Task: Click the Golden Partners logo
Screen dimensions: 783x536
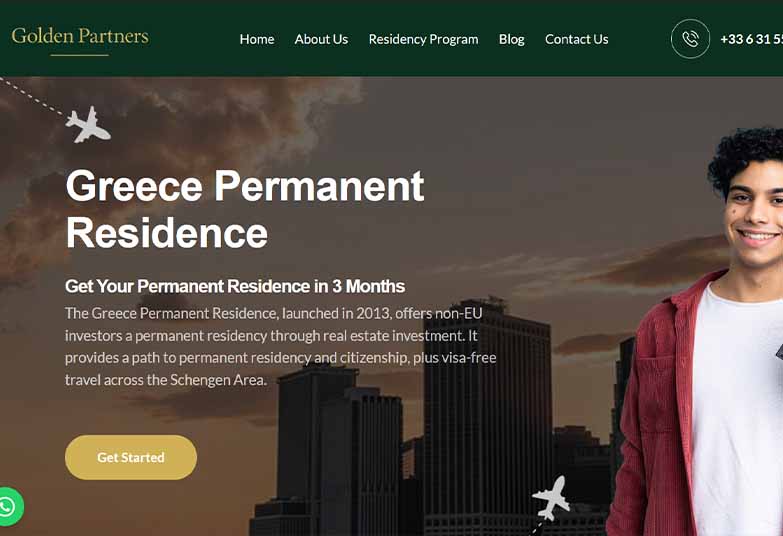Action: tap(80, 36)
